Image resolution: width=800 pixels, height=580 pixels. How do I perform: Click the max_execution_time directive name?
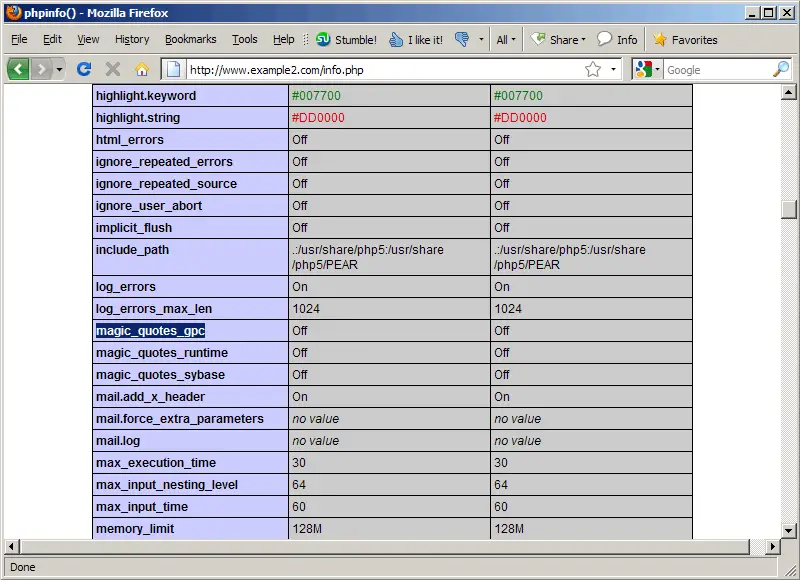pos(156,463)
